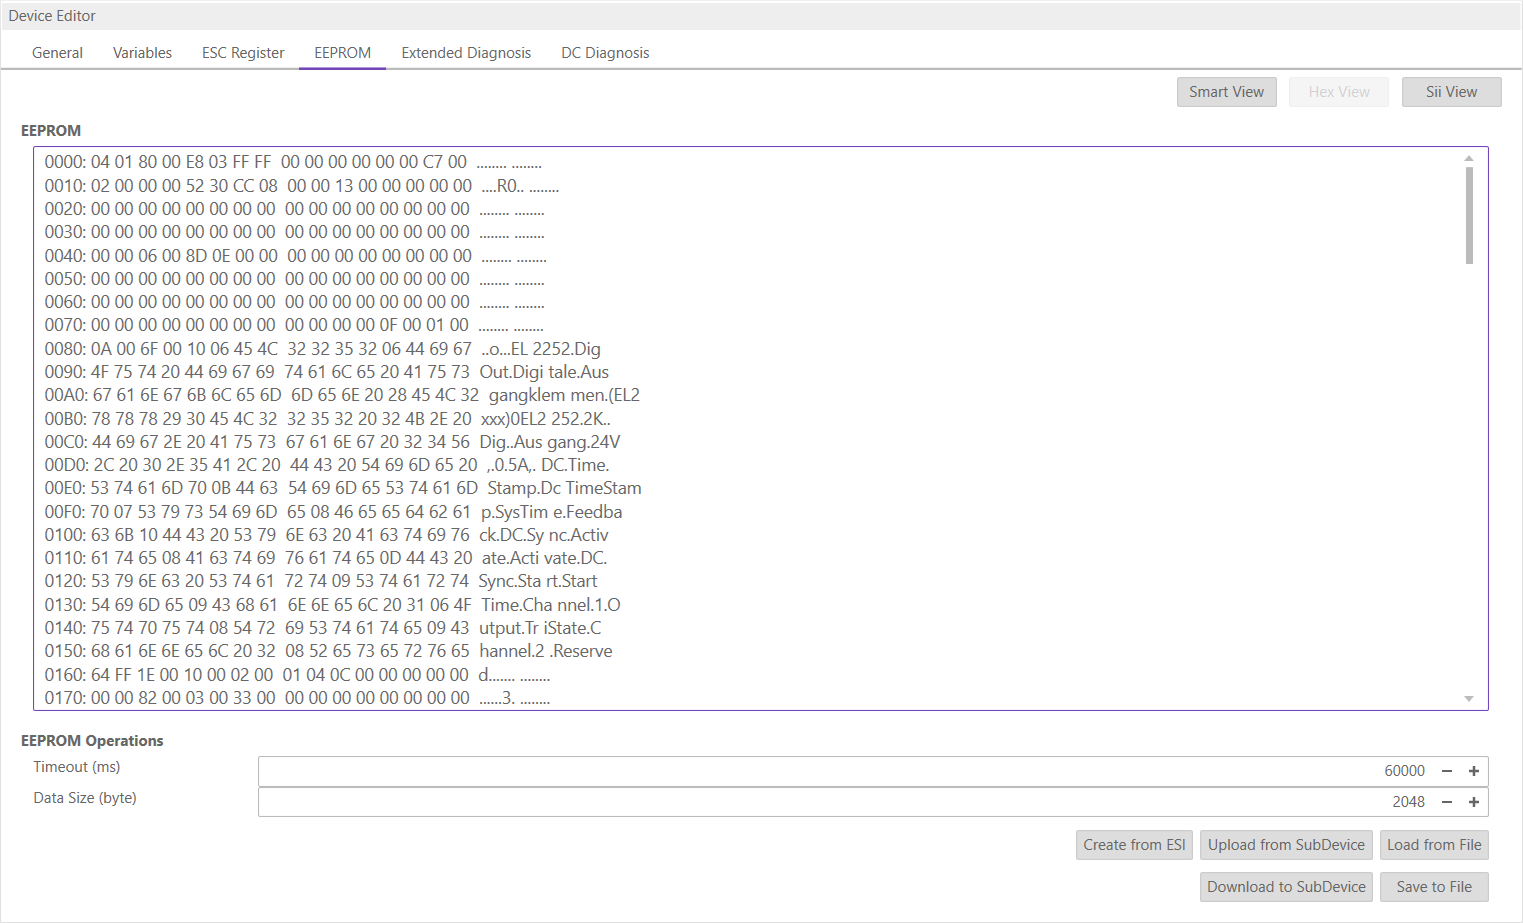The width and height of the screenshot is (1523, 923).
Task: Increment the Data Size value
Action: [1473, 801]
